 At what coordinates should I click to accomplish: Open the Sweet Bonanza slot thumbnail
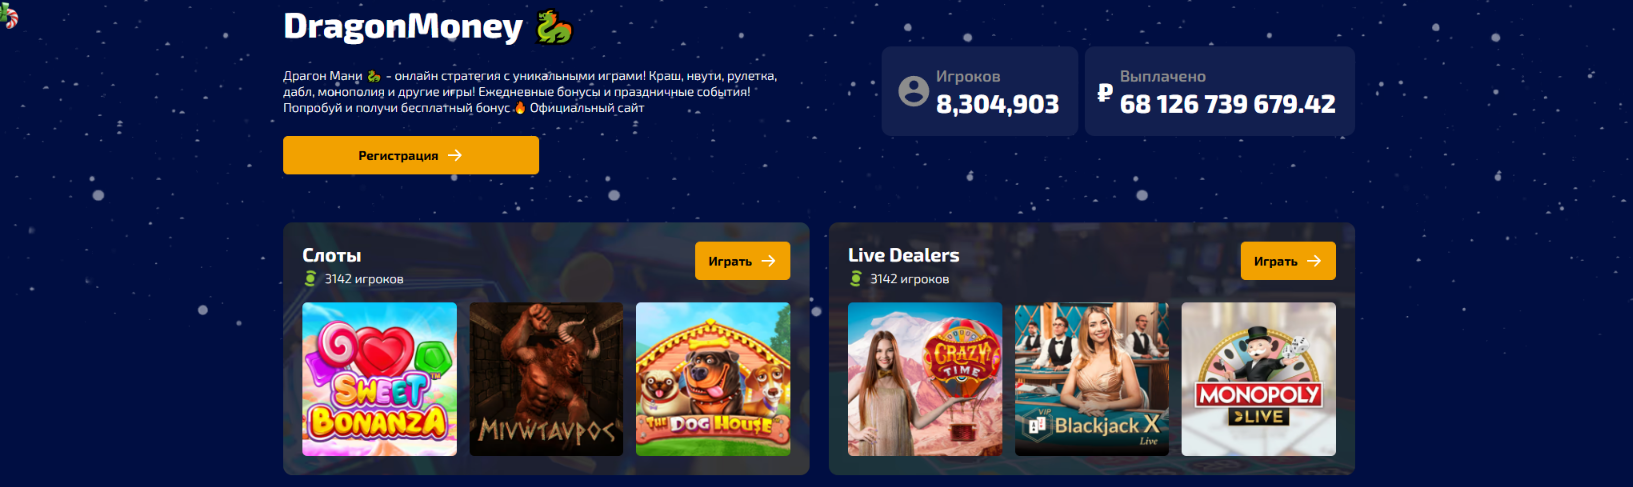click(x=380, y=379)
